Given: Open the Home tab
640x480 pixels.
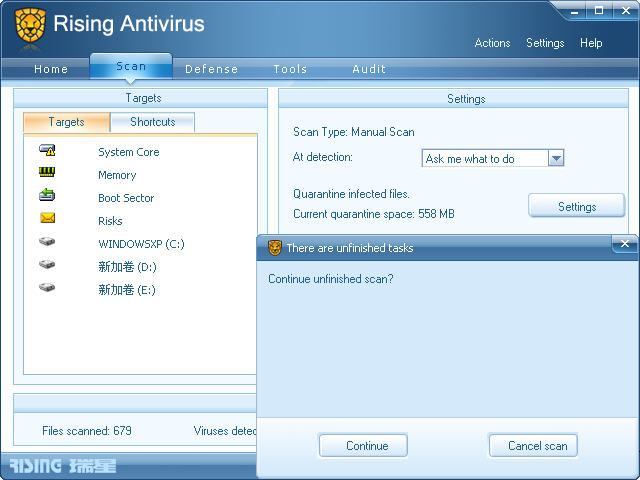Looking at the screenshot, I should 51,69.
